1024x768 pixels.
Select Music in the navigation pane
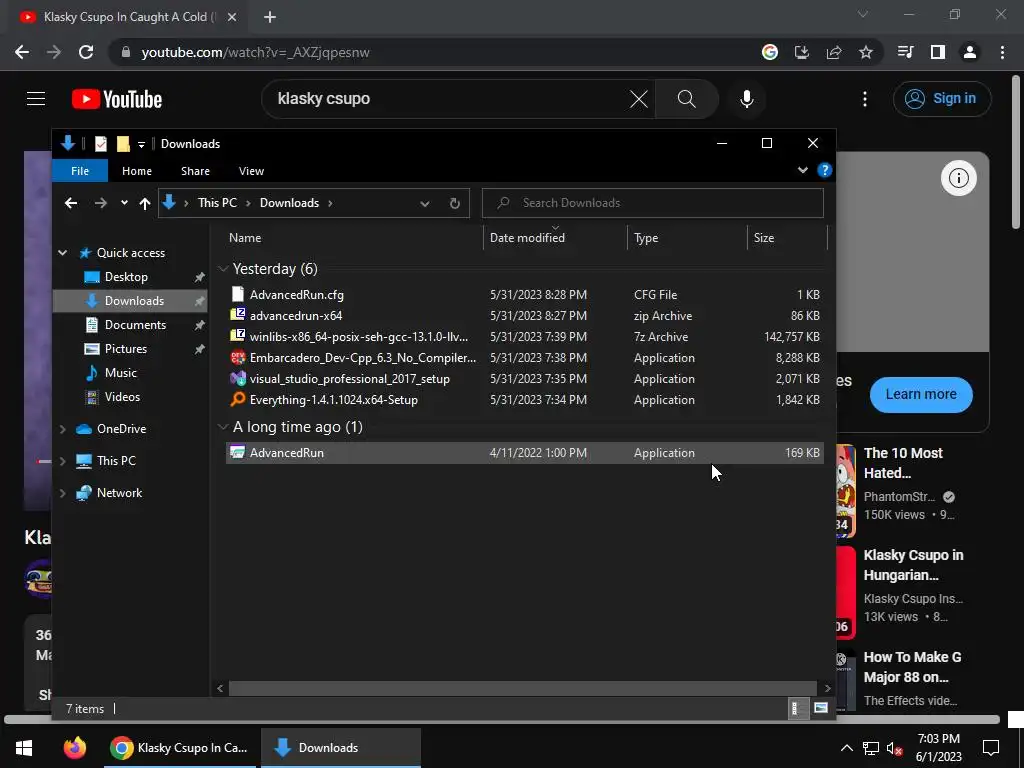tap(121, 373)
